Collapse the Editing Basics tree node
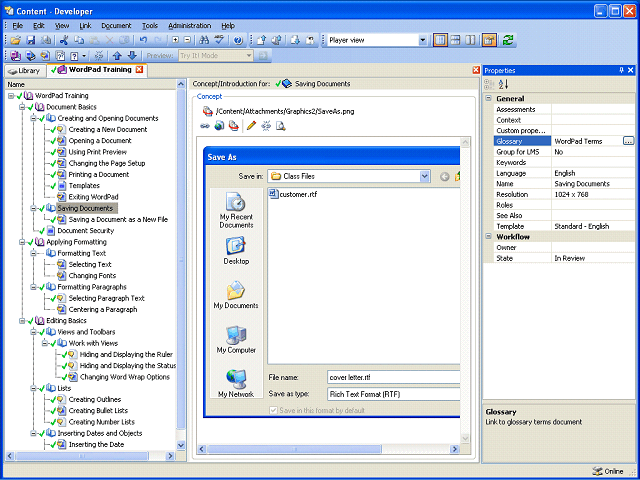Screen dimensions: 640x480 22,321
